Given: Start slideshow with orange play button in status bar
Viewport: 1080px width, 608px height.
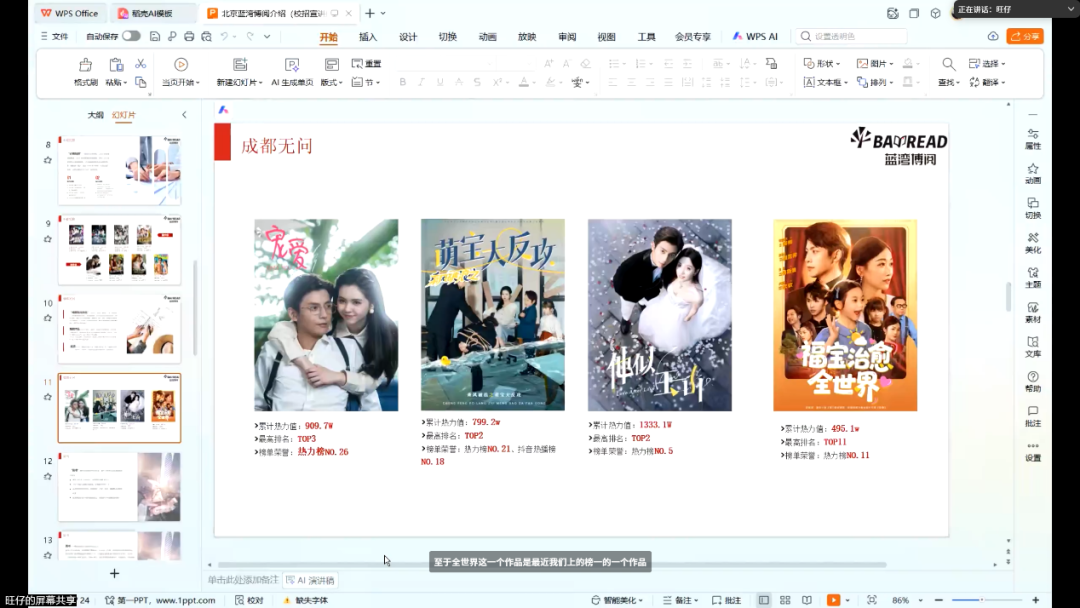Looking at the screenshot, I should pyautogui.click(x=833, y=600).
